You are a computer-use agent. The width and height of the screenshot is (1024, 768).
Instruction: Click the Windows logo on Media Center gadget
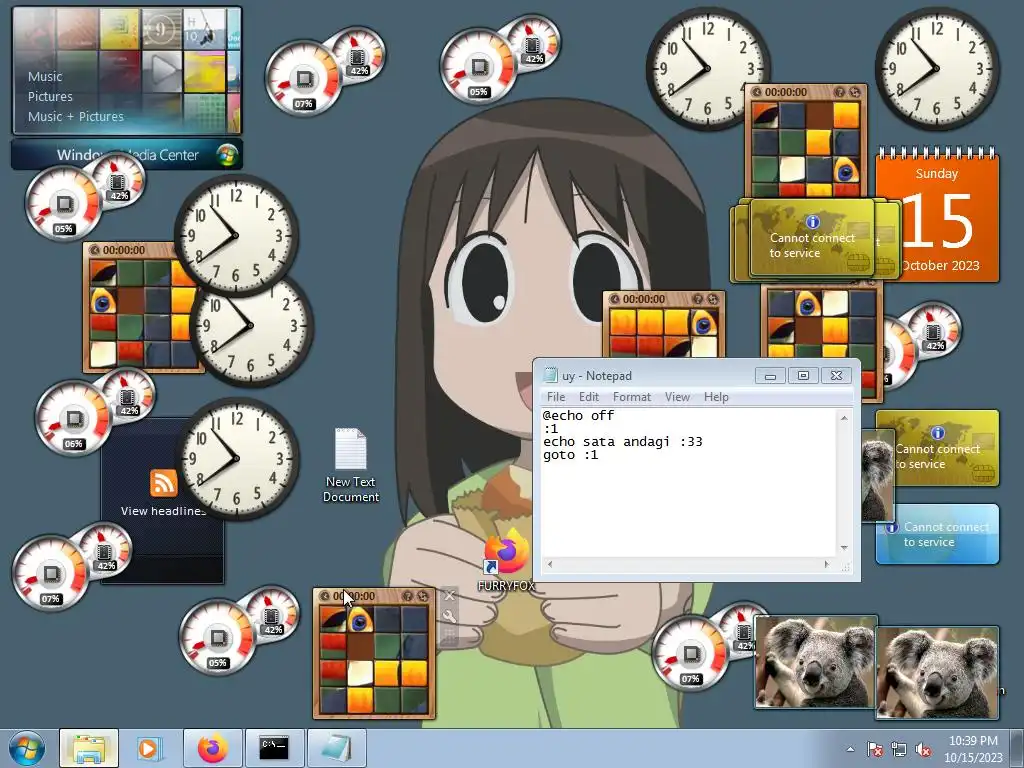click(x=227, y=155)
